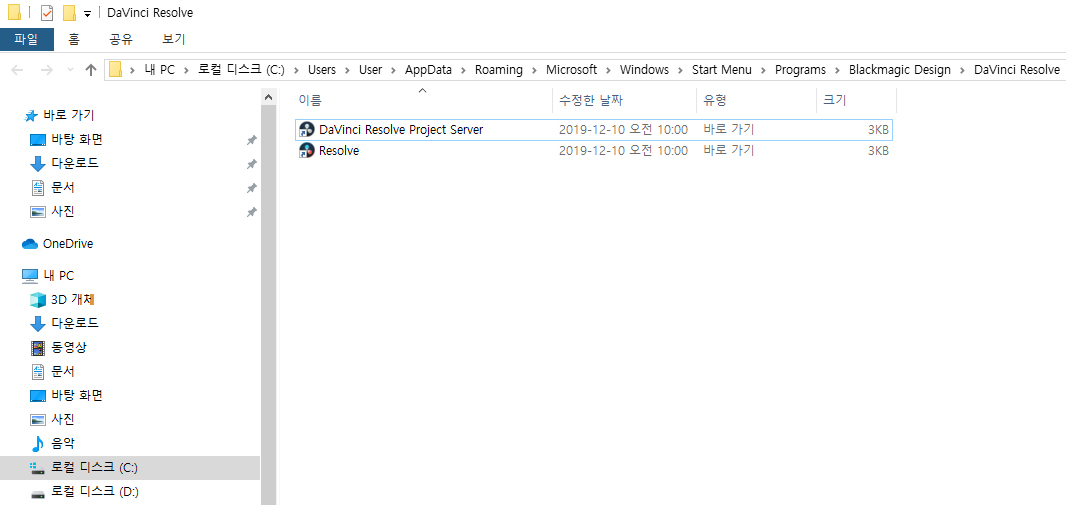
Task: Navigate to Start Menu in the breadcrumb
Action: [722, 69]
